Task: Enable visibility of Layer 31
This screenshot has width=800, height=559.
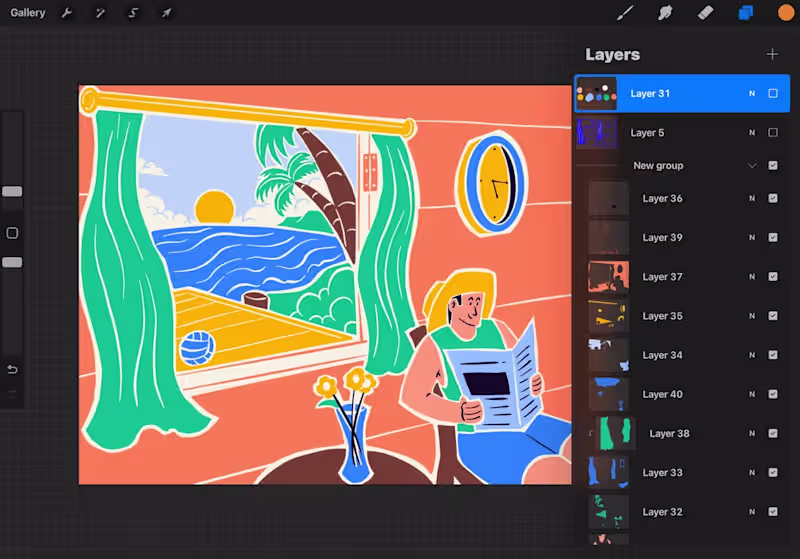Action: pos(773,93)
